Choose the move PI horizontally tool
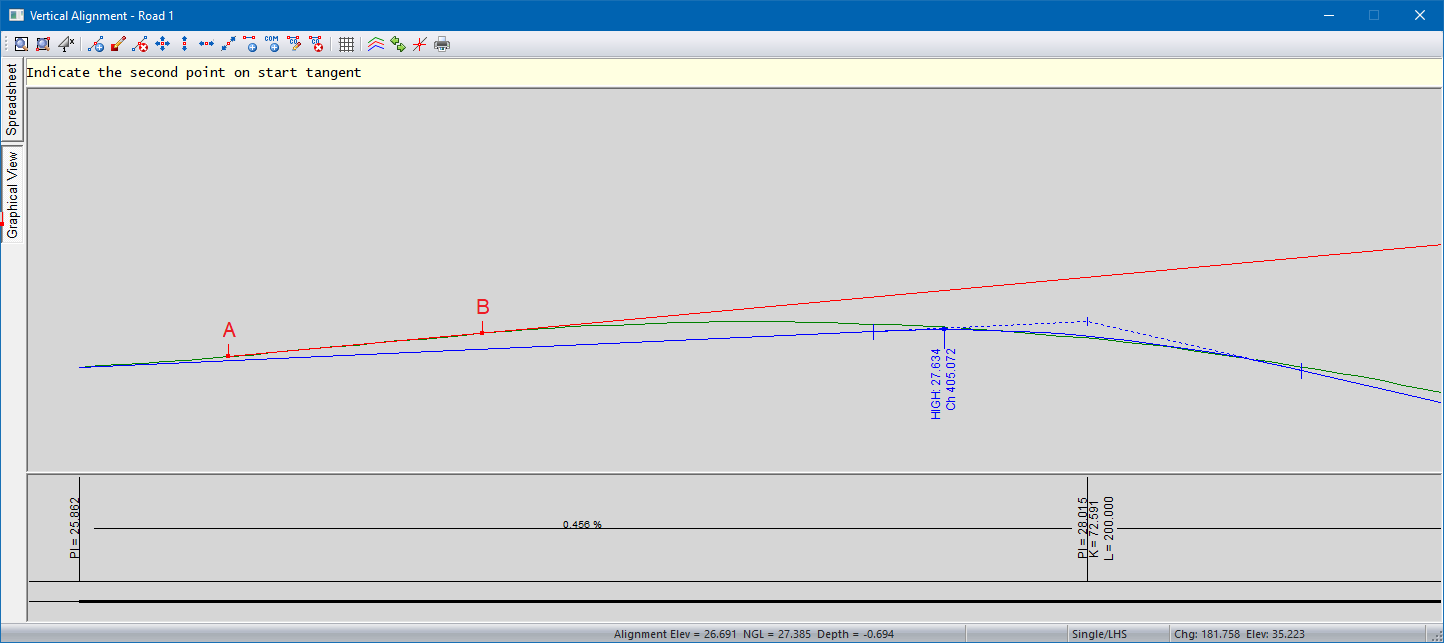 (x=206, y=44)
